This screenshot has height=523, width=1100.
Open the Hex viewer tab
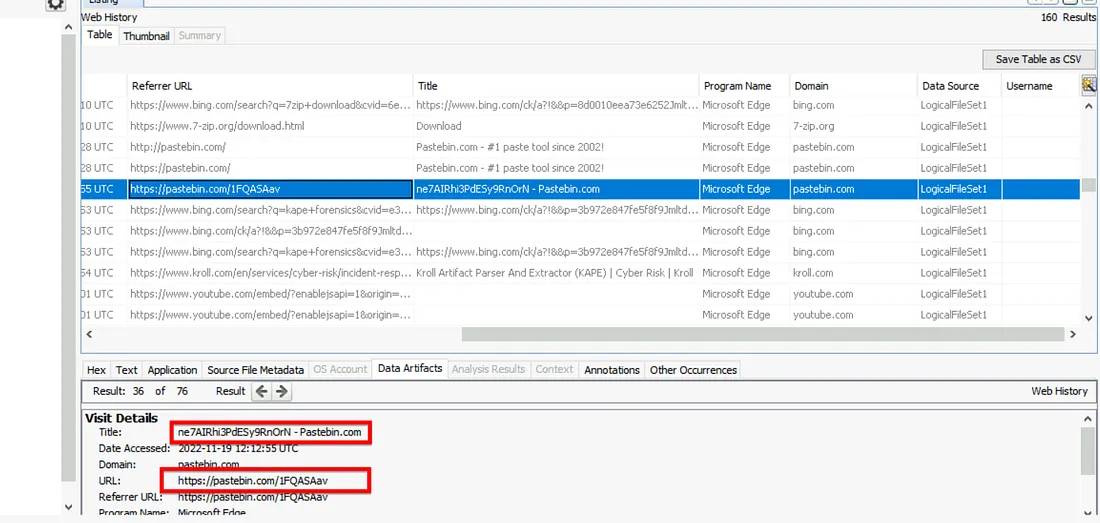coord(96,370)
